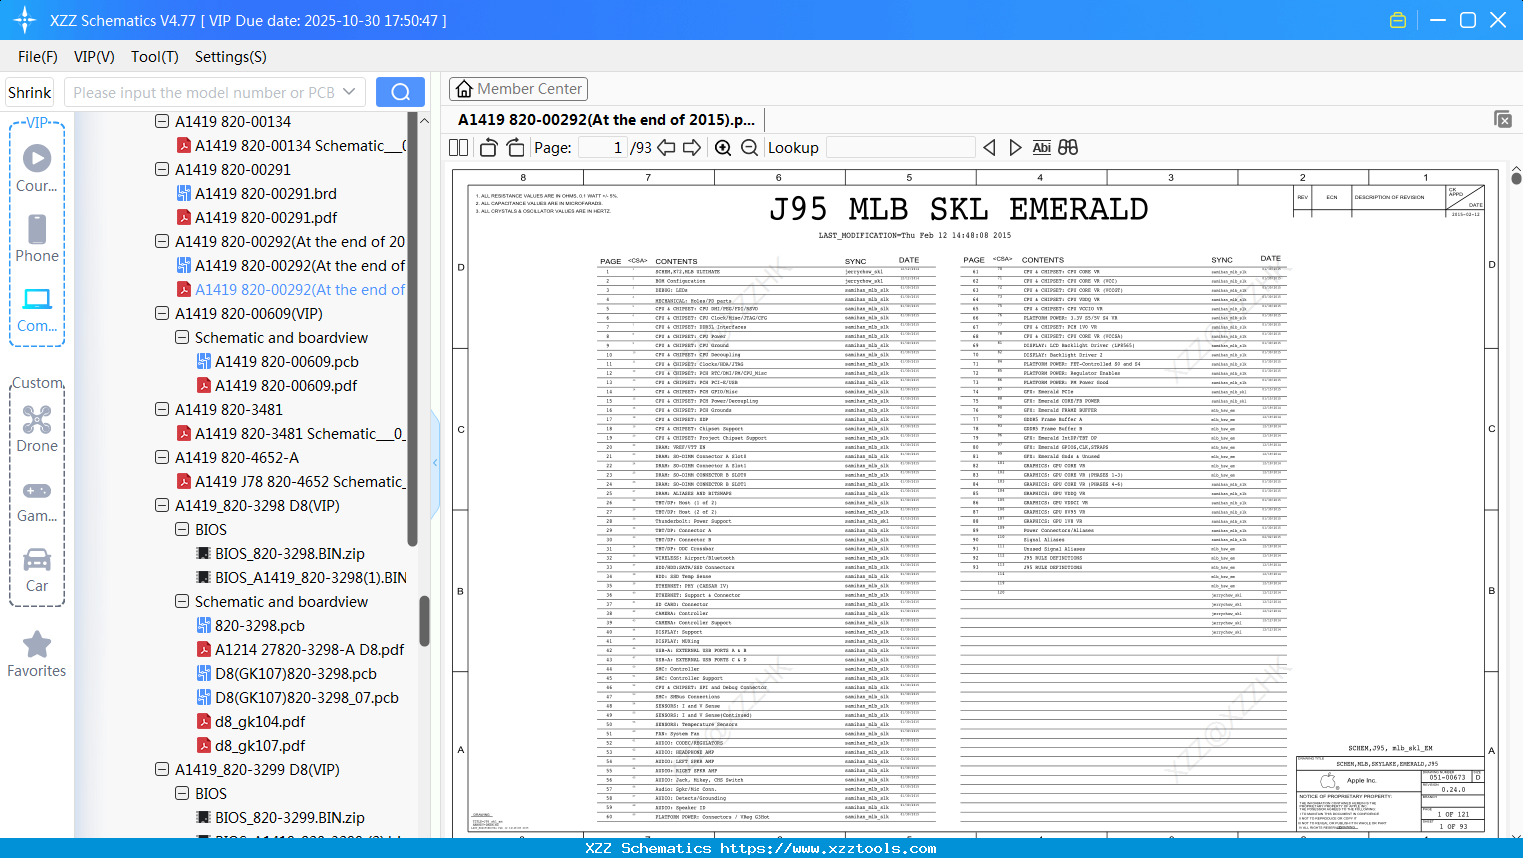This screenshot has height=858, width=1523.
Task: Open the Drone category
Action: pos(37,429)
